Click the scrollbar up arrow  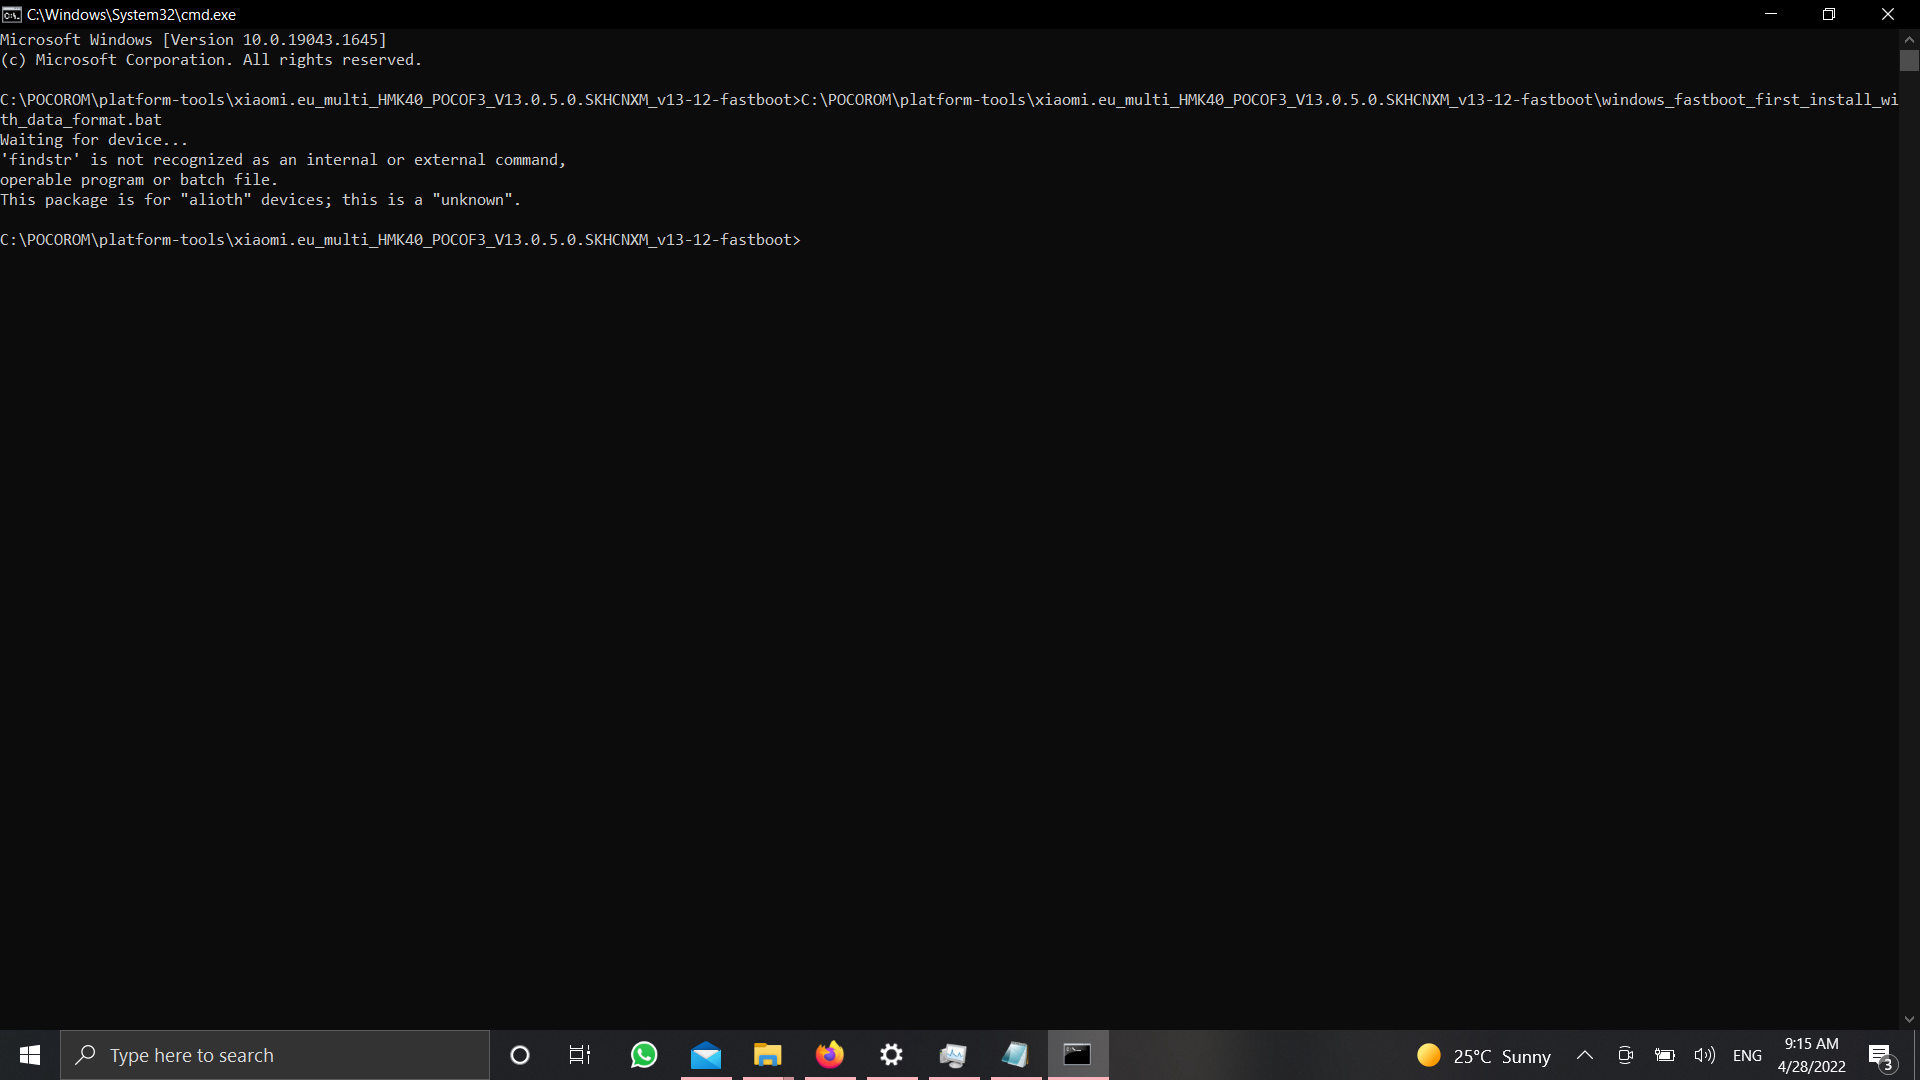click(x=1909, y=39)
